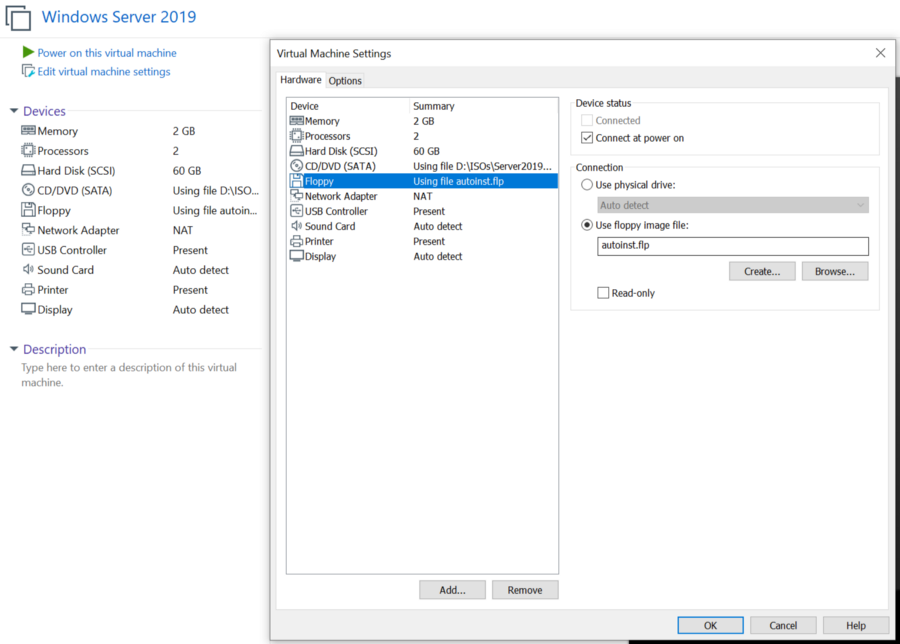Enable the Read-only checkbox

pyautogui.click(x=603, y=293)
